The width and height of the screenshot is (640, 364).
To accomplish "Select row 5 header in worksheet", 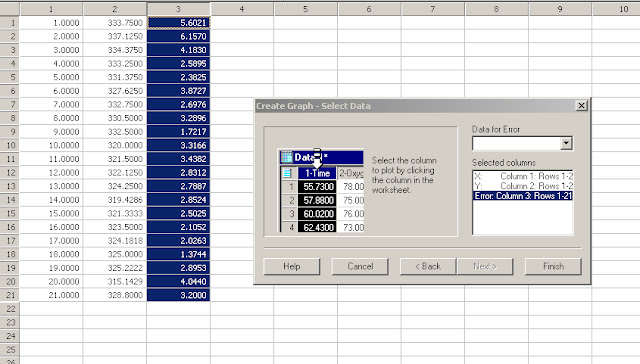I will tap(10, 77).
